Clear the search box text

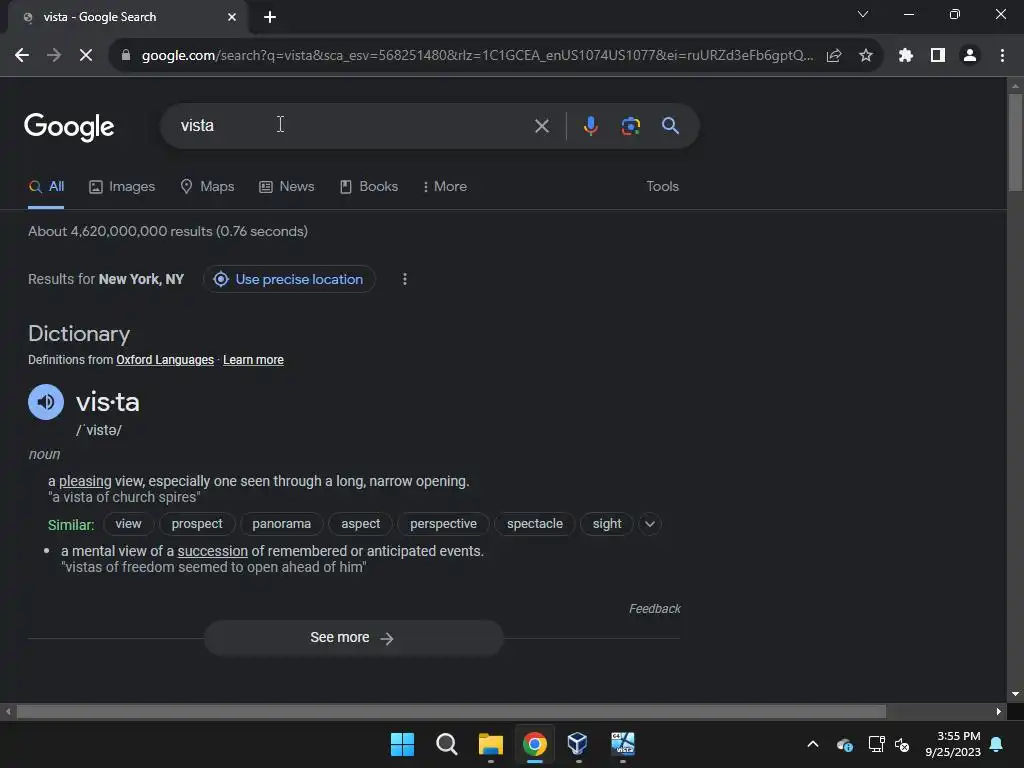[x=542, y=126]
